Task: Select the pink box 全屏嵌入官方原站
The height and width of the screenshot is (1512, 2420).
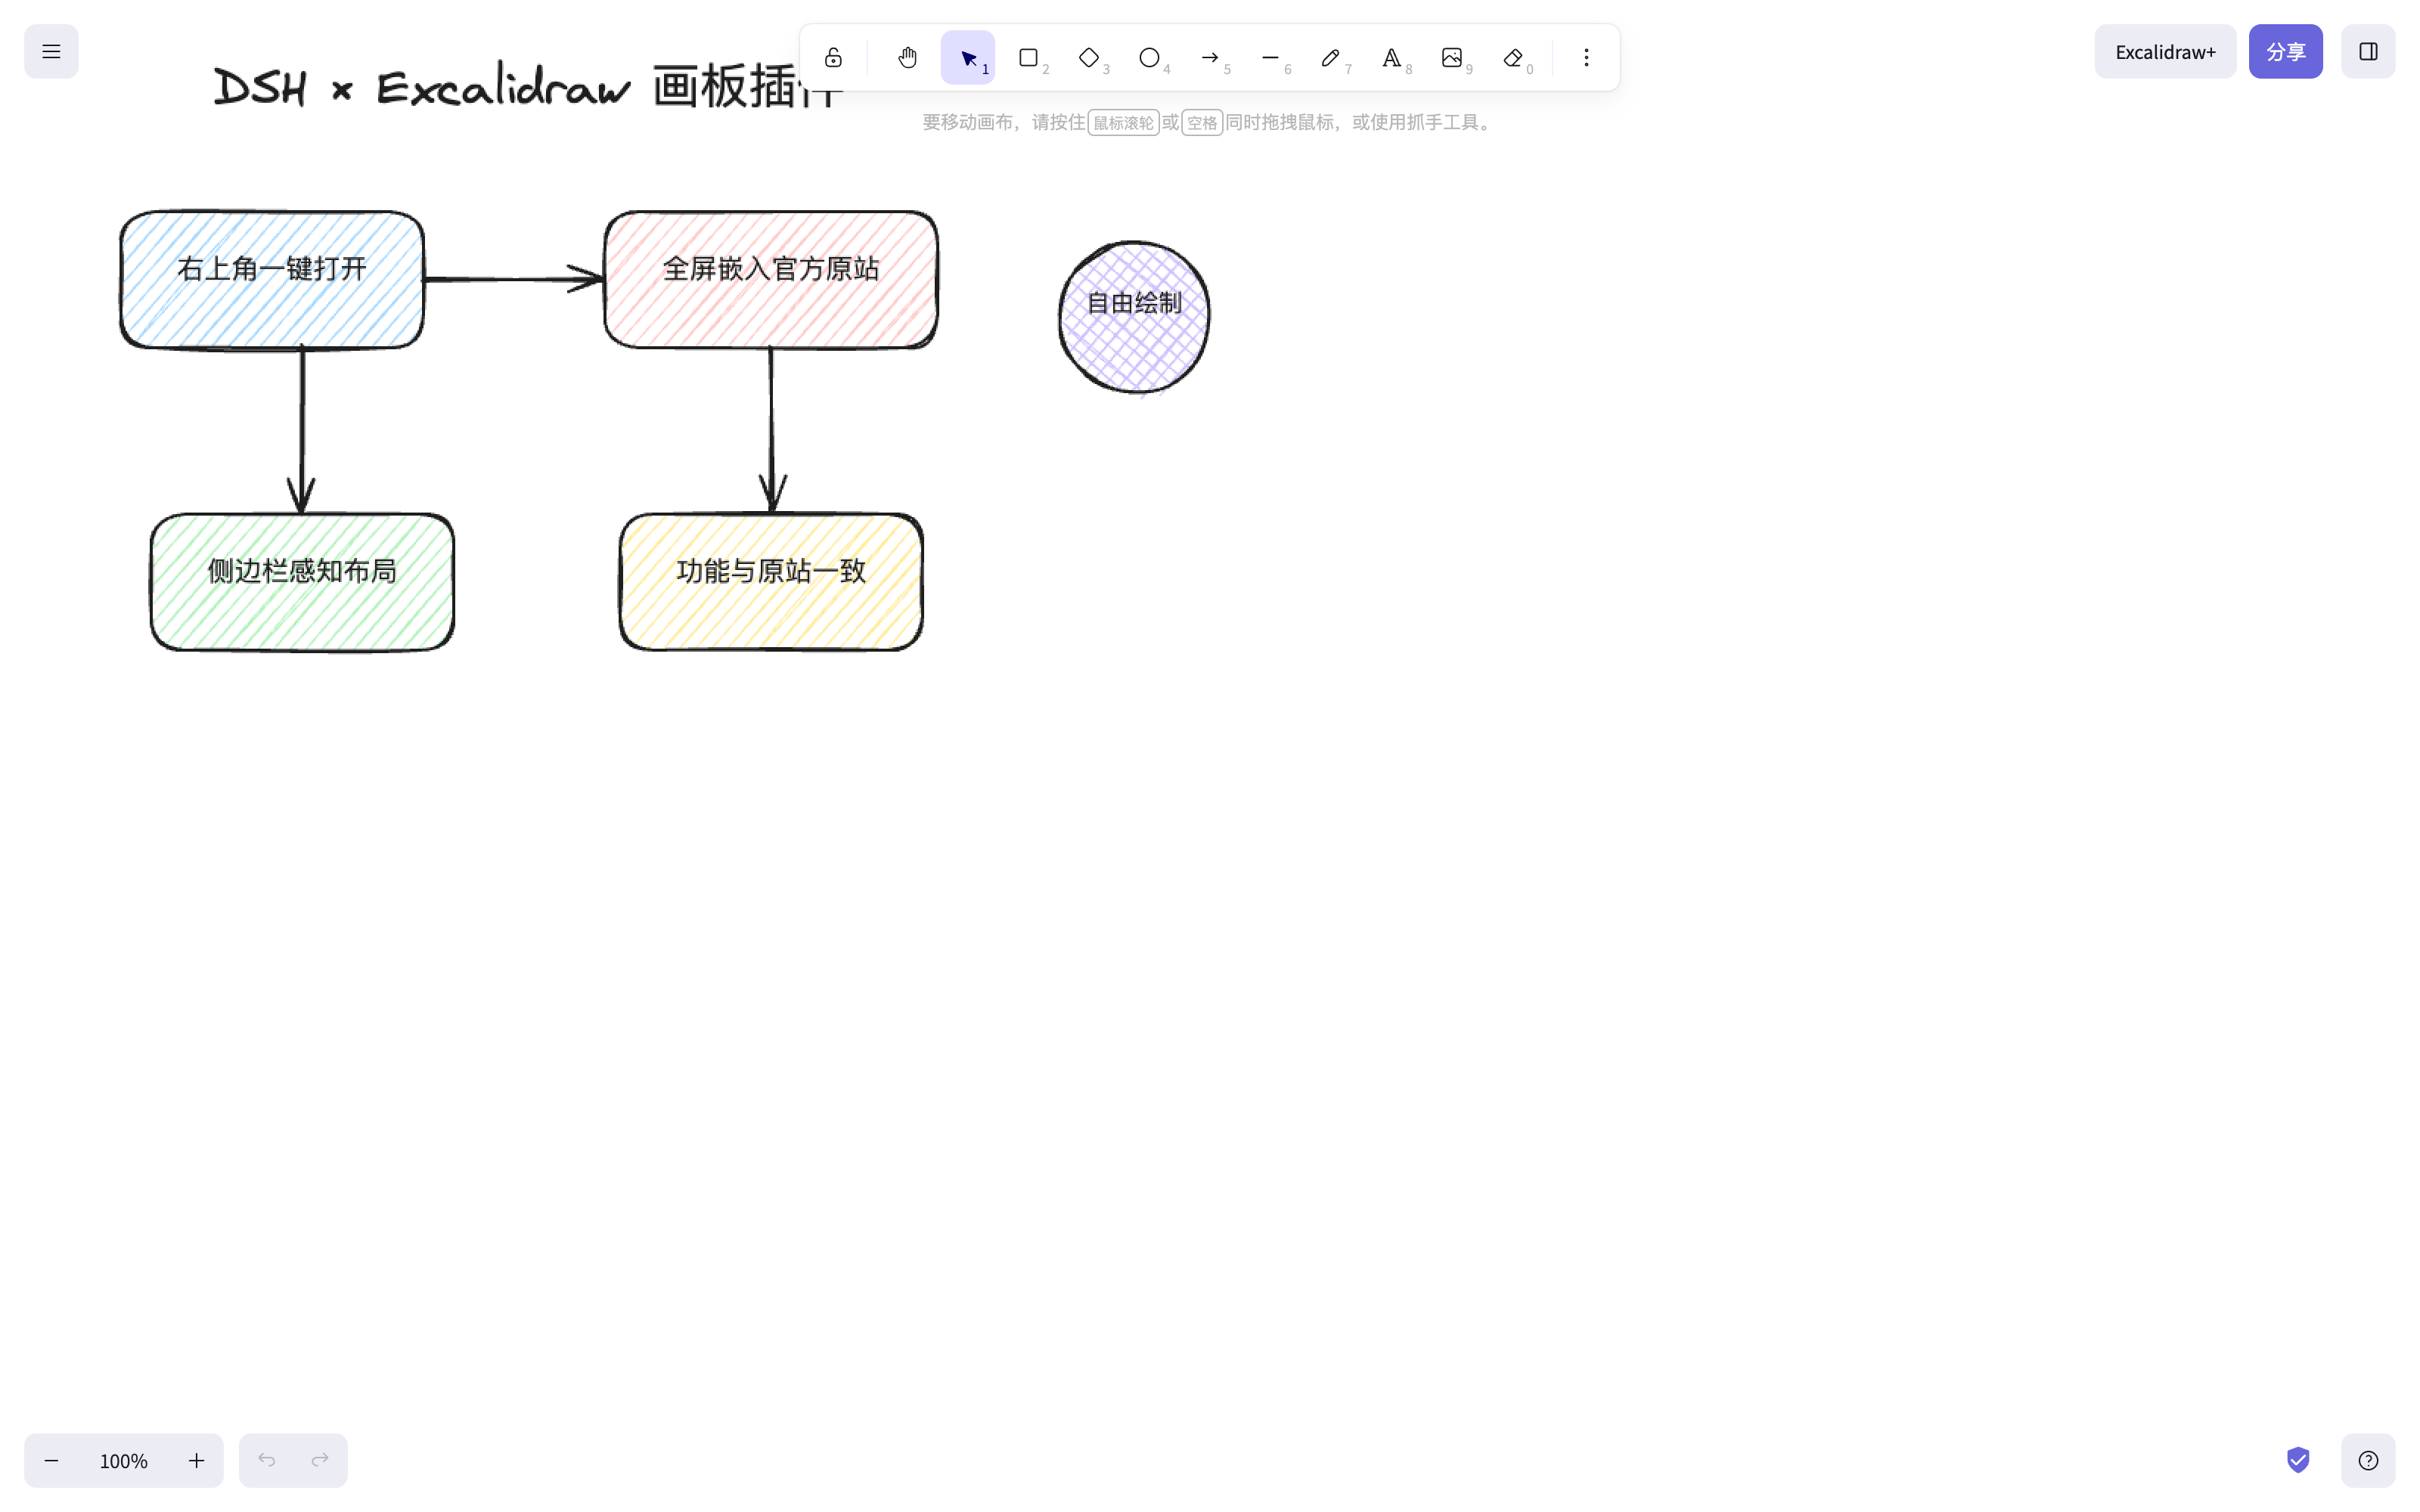Action: [x=771, y=279]
